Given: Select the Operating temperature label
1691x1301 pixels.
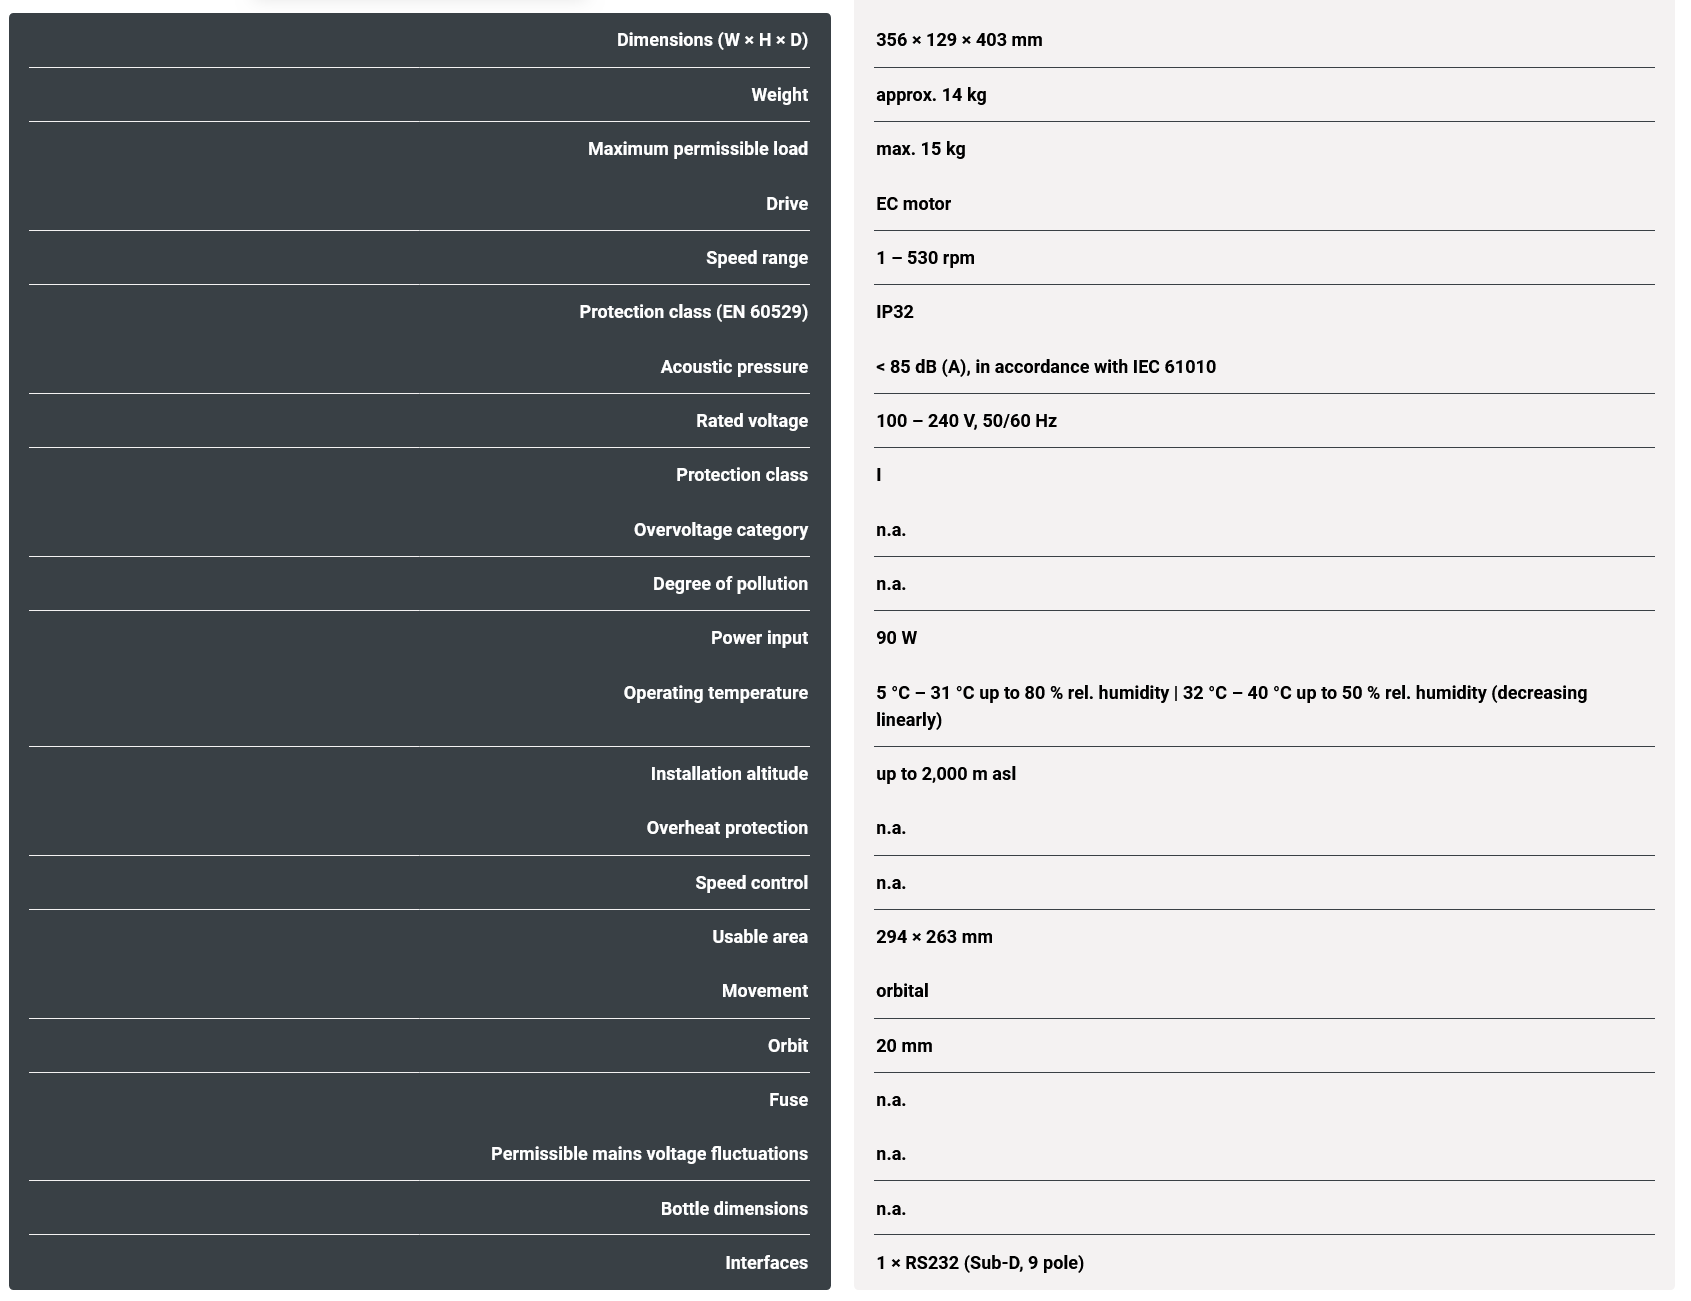Looking at the screenshot, I should [715, 693].
